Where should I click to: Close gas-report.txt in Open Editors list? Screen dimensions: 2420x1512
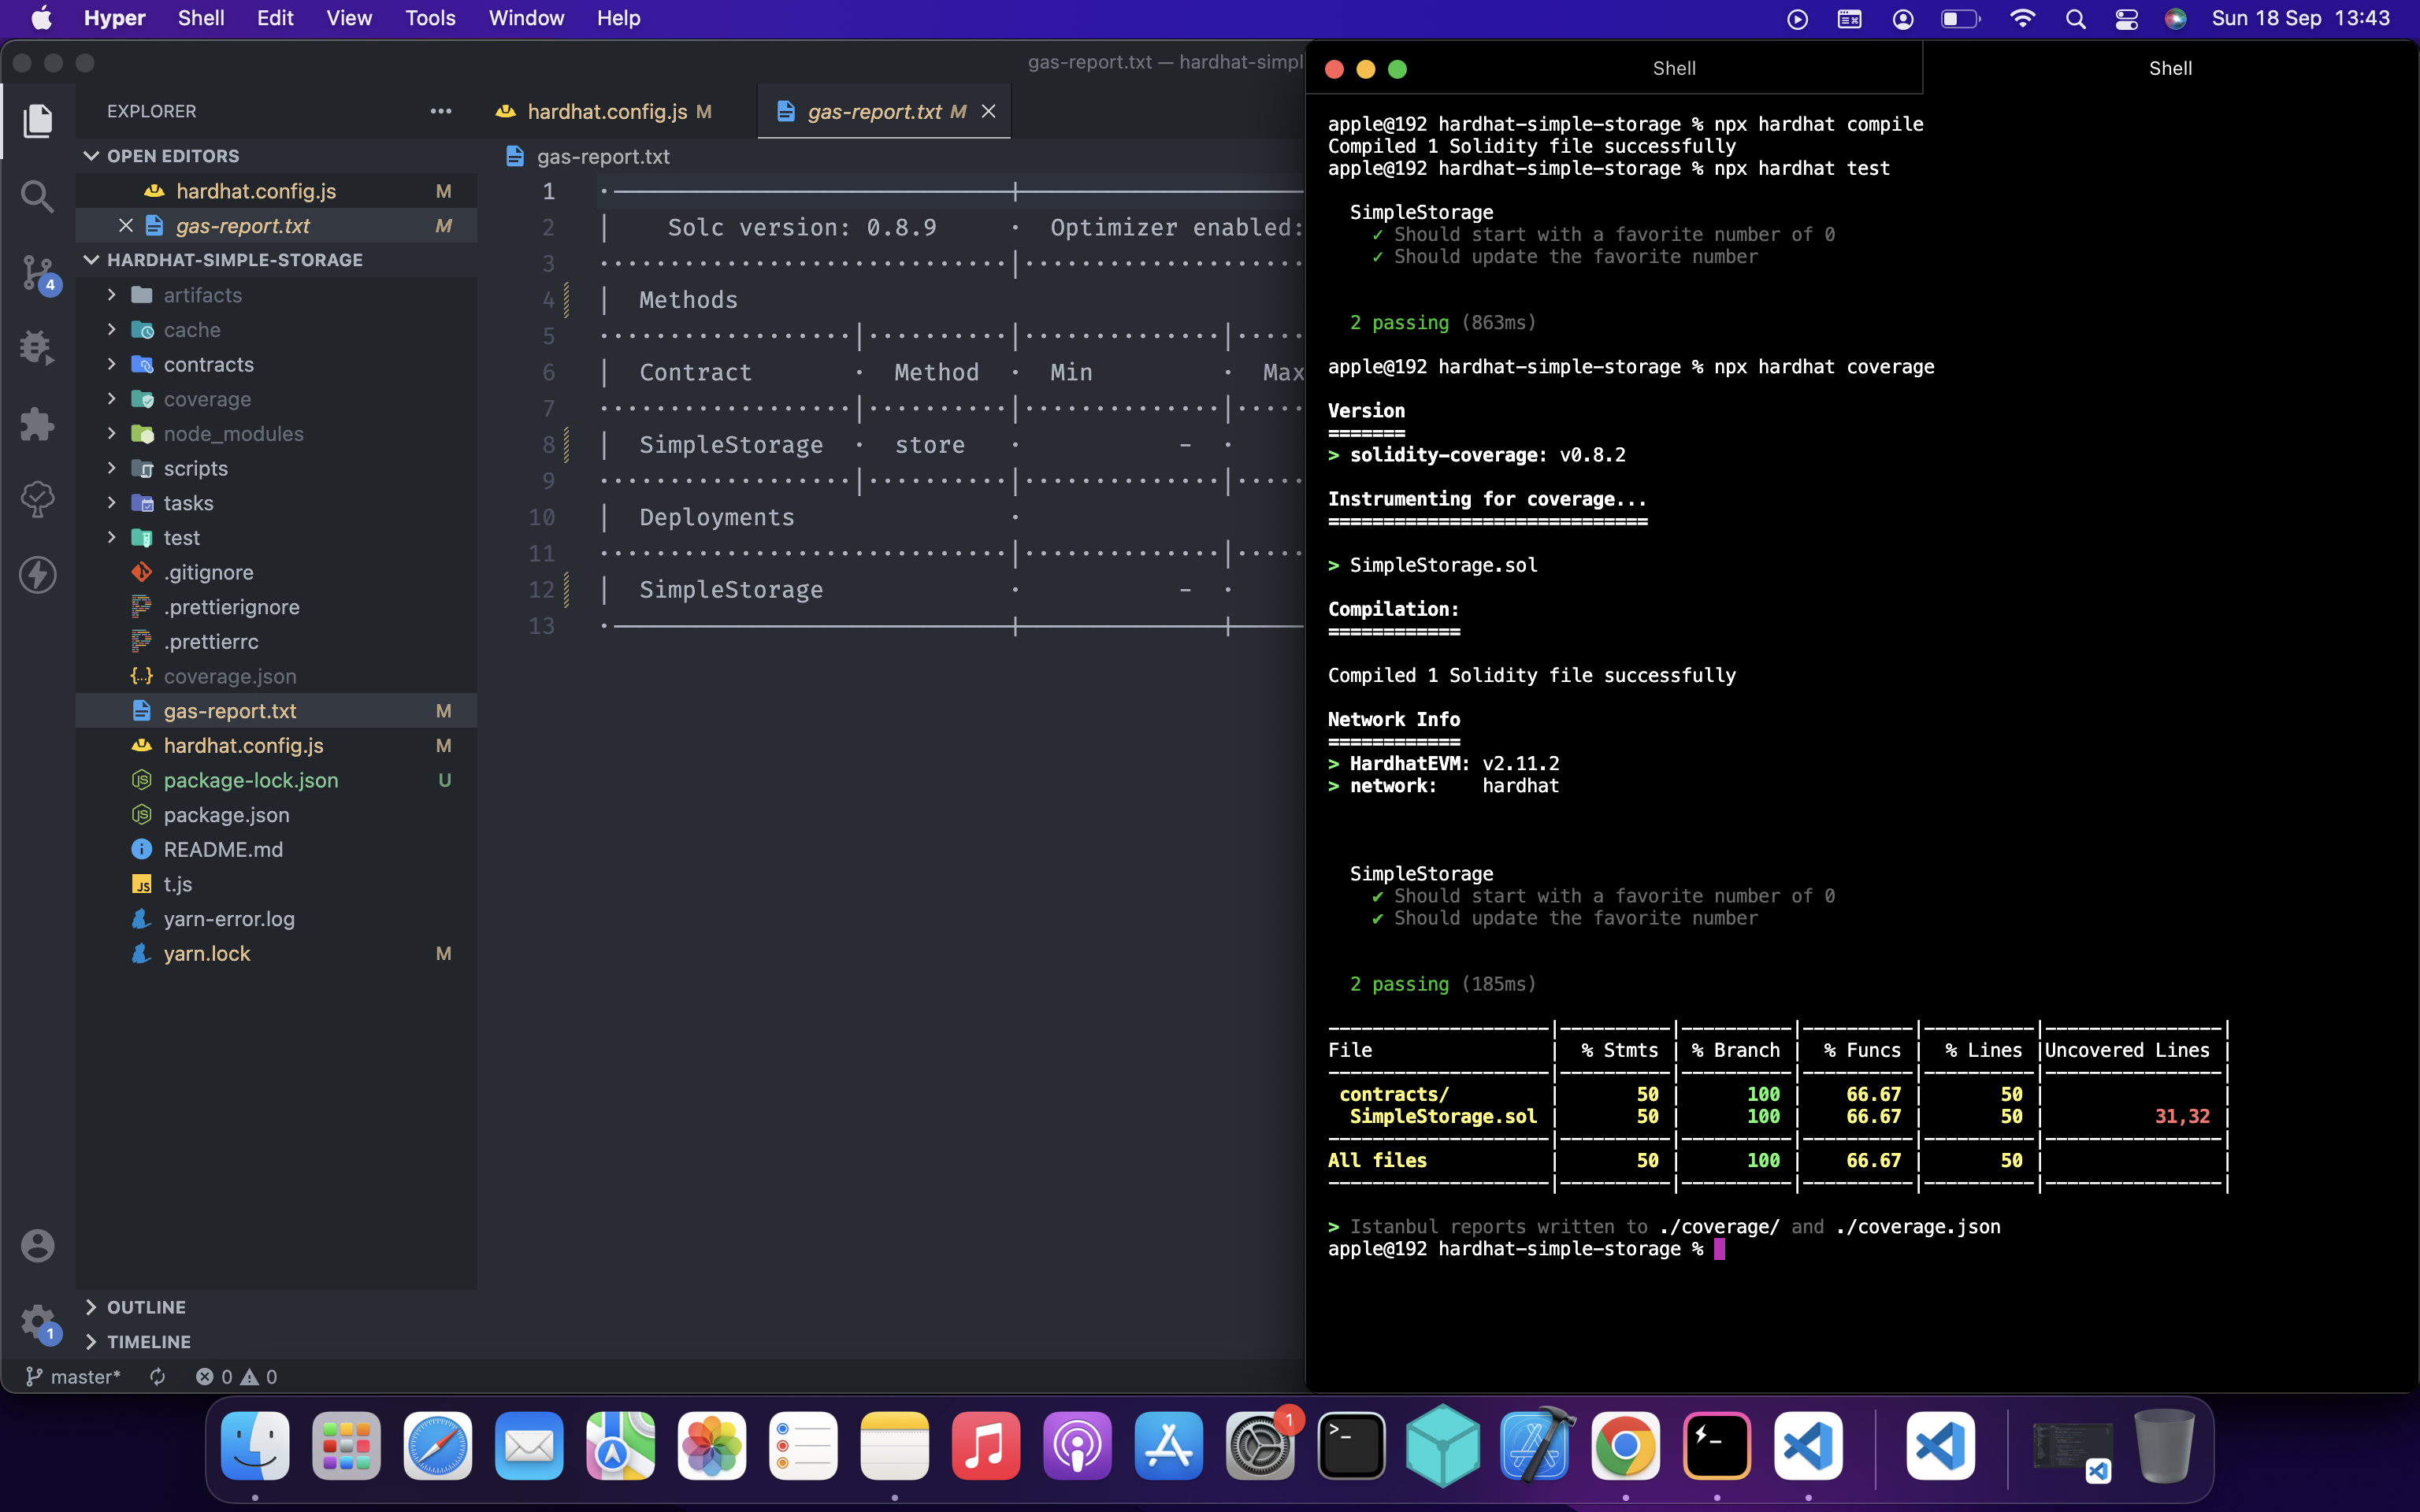126,226
